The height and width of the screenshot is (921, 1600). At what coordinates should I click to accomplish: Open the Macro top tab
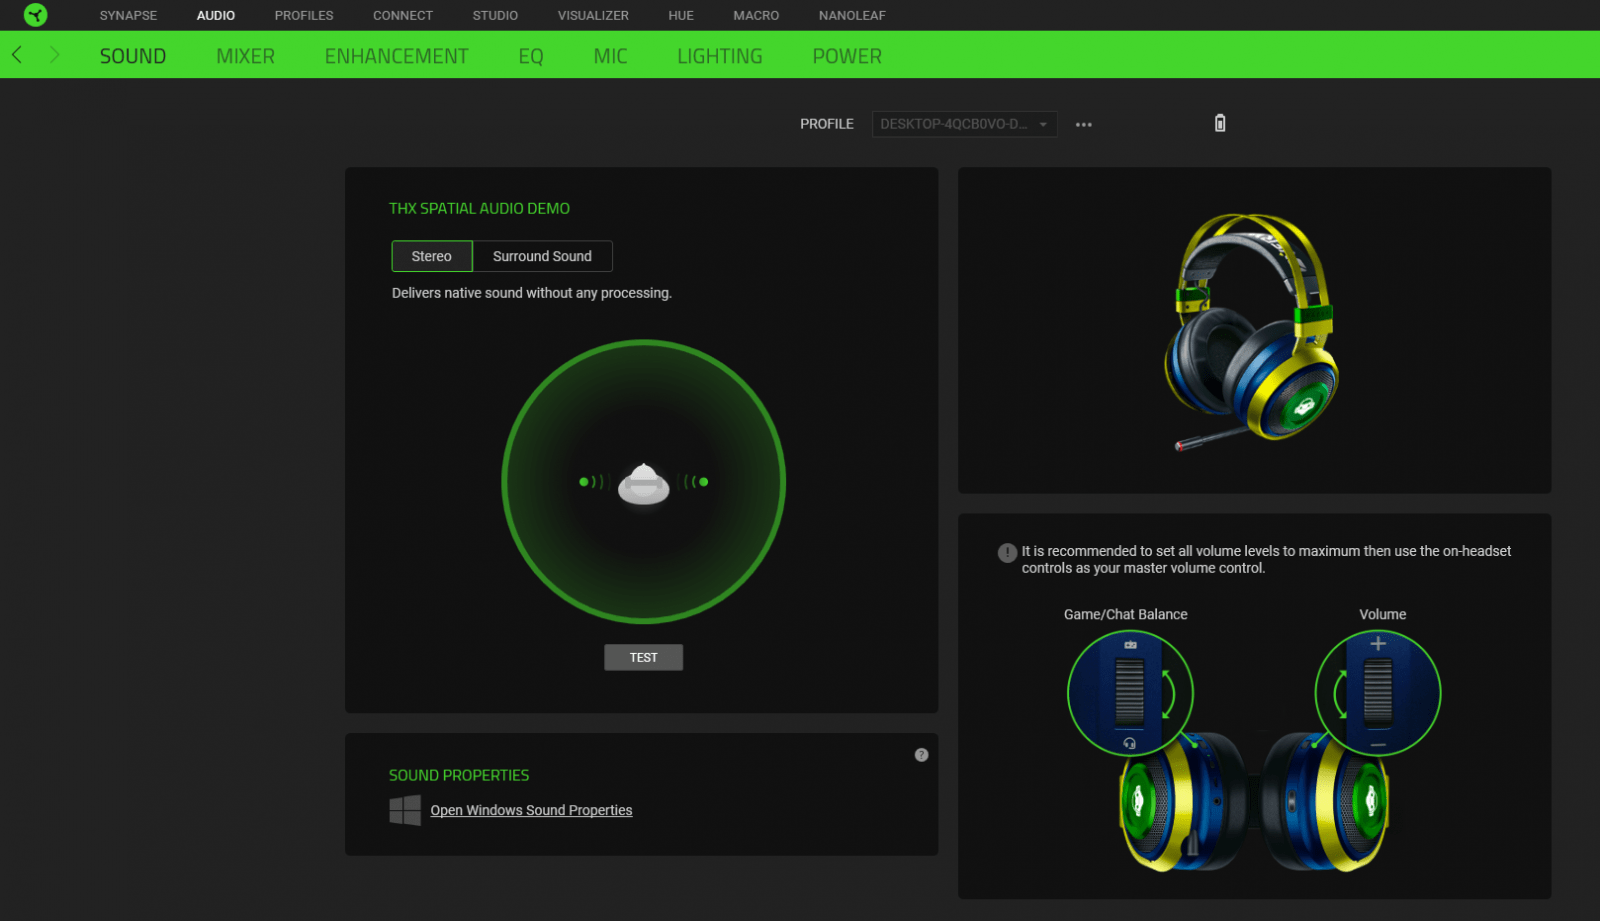(756, 15)
